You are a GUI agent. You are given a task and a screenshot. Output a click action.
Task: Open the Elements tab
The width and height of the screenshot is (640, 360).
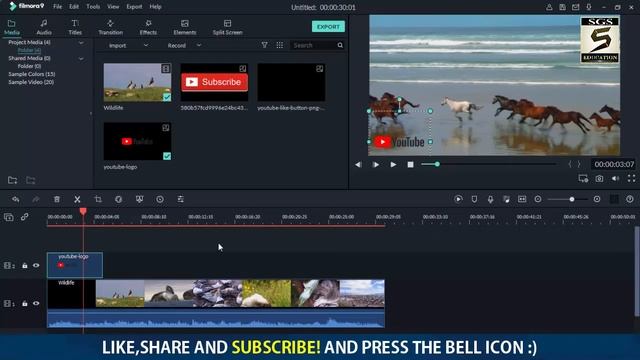[184, 27]
